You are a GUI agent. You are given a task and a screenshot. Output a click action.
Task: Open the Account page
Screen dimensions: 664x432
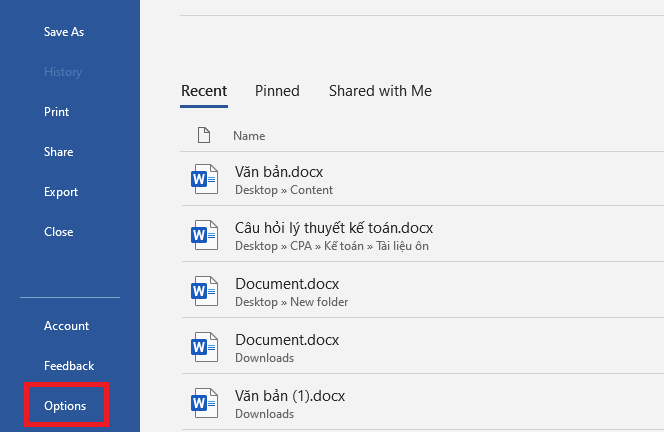point(66,326)
